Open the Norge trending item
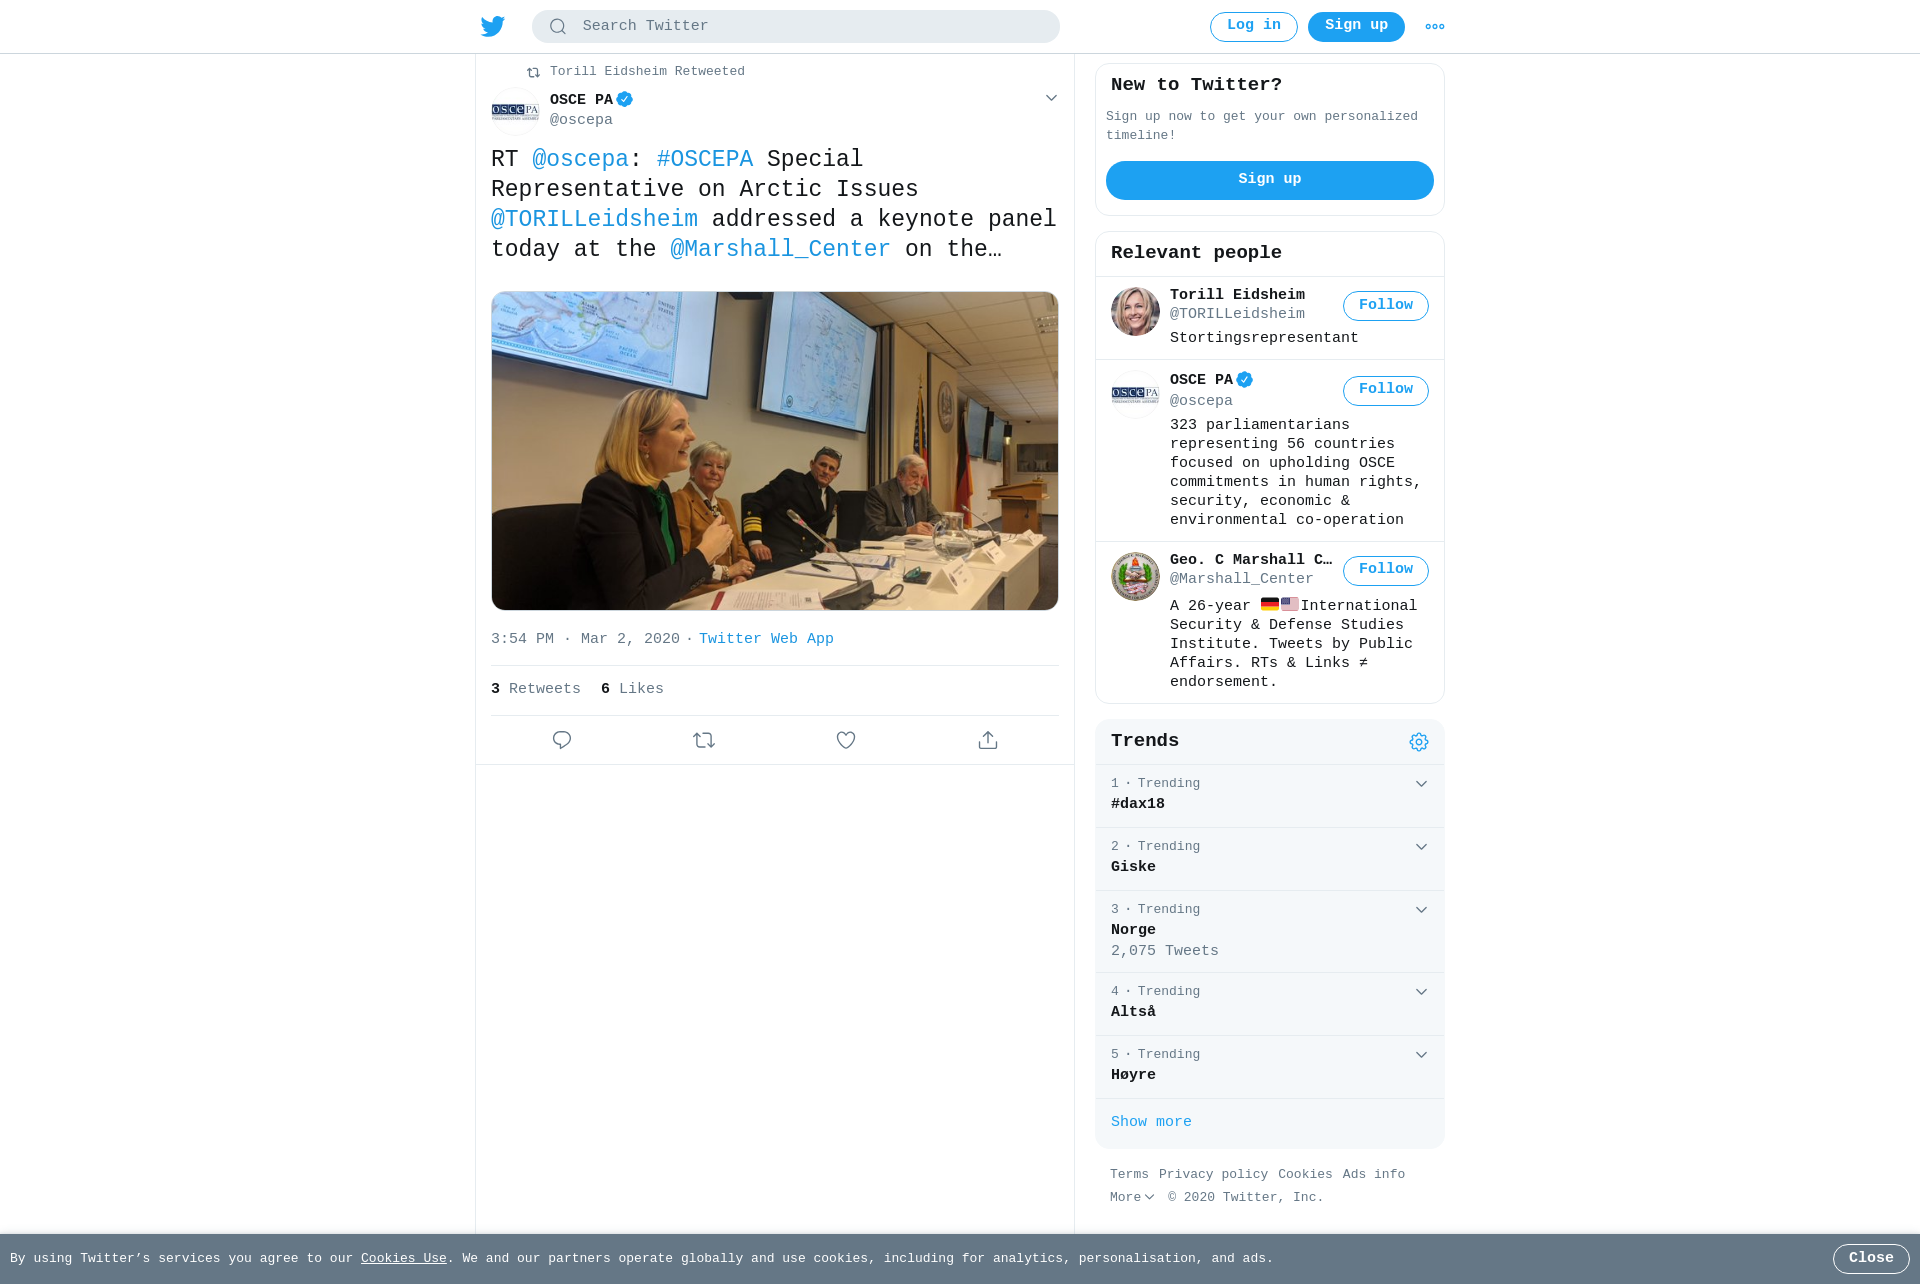 tap(1270, 932)
